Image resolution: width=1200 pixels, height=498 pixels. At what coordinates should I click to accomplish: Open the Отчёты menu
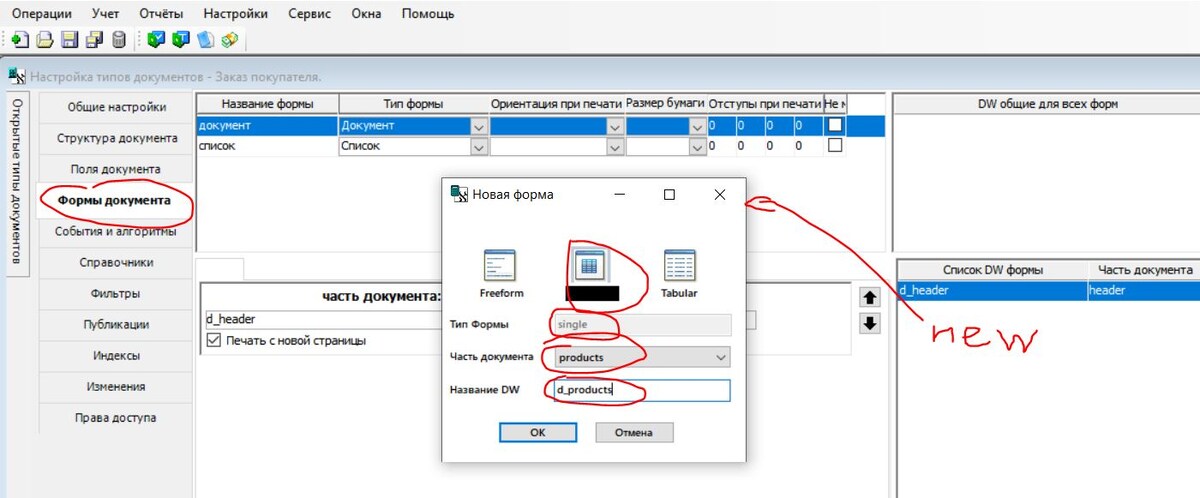[159, 14]
